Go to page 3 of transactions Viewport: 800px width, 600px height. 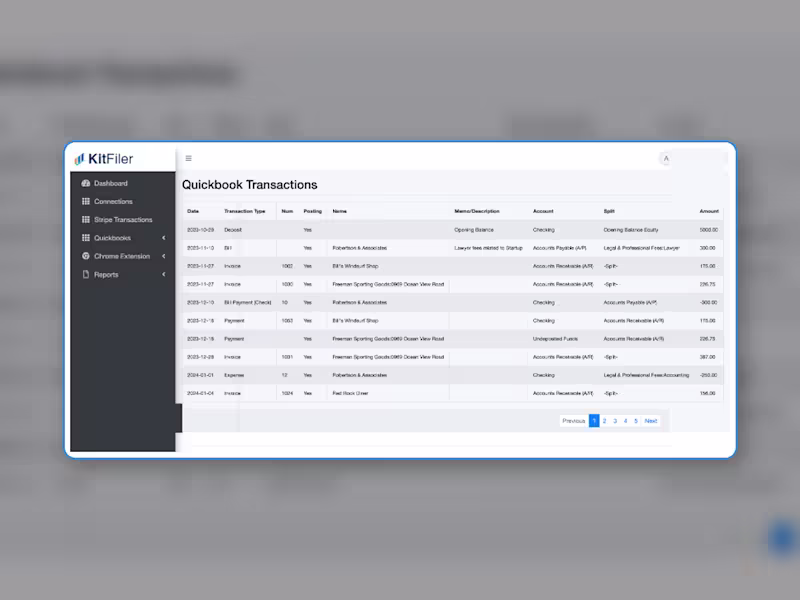click(x=613, y=421)
